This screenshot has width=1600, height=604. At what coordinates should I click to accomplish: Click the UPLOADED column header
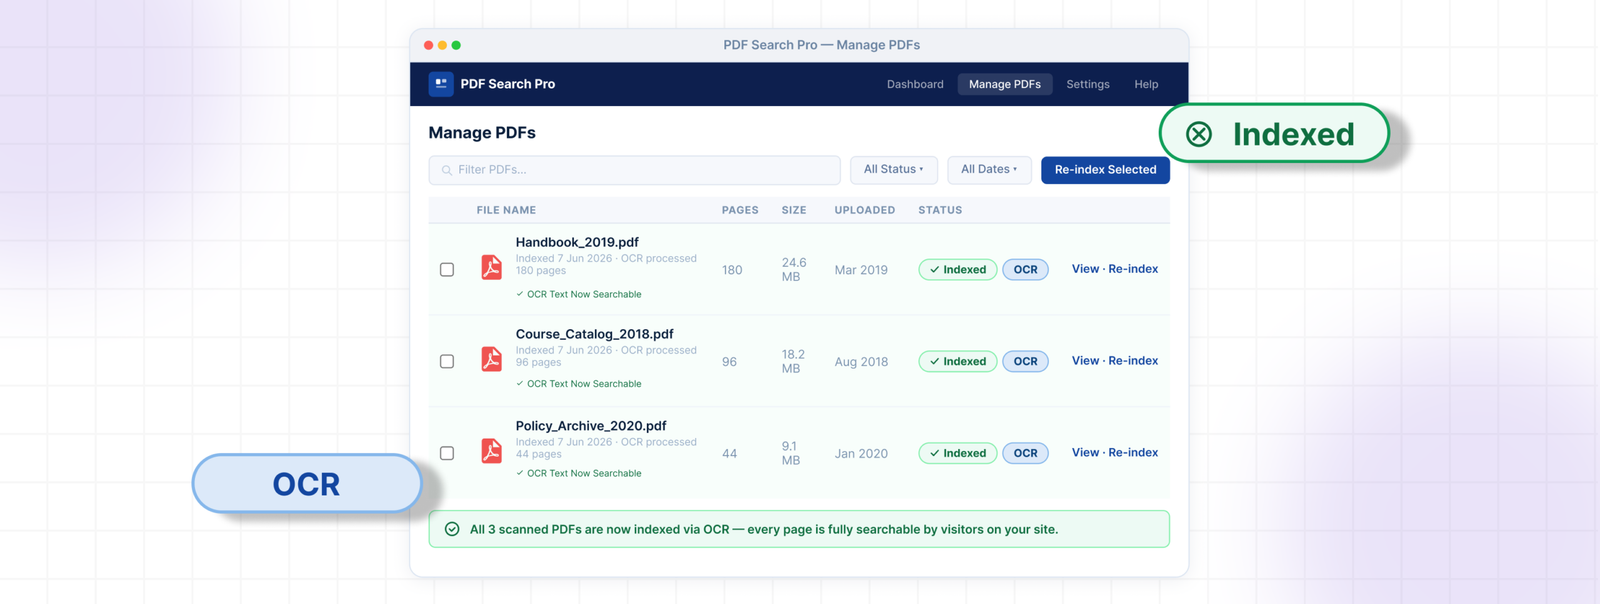coord(865,210)
